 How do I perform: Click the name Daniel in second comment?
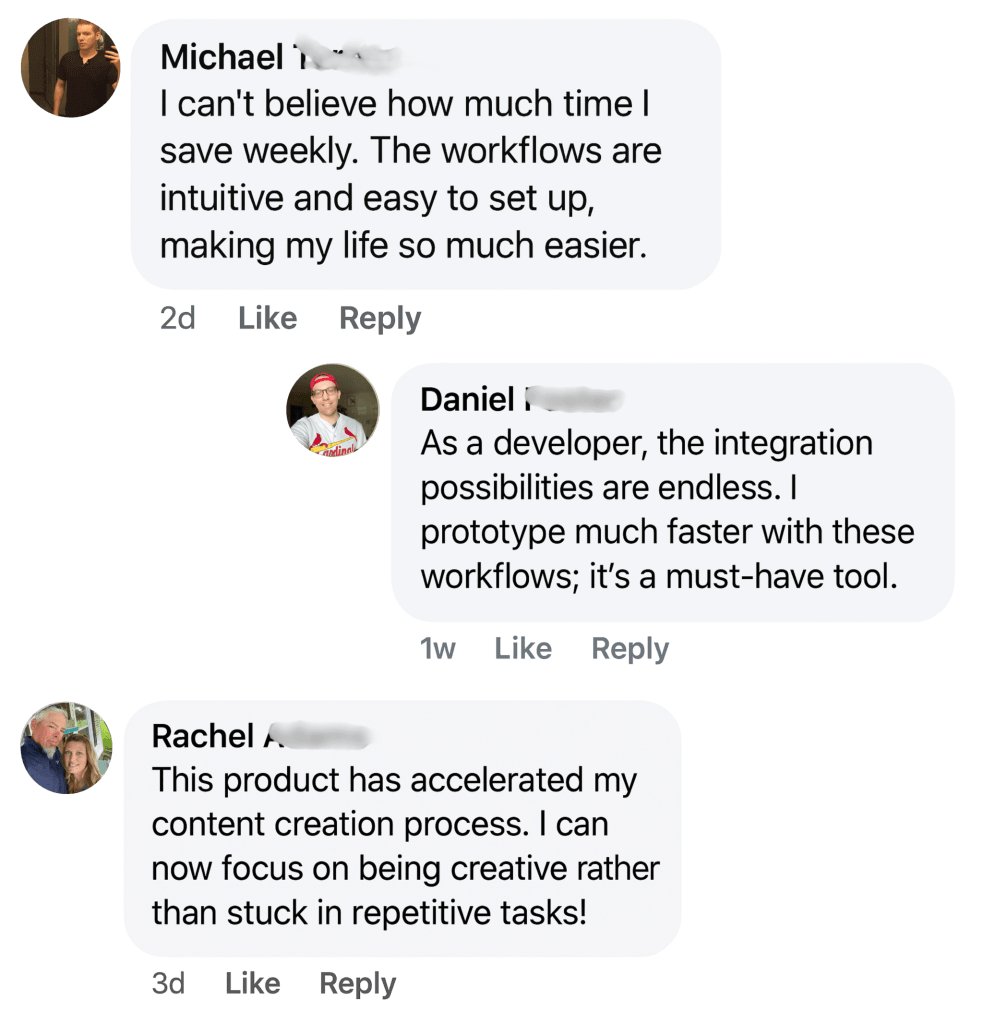coord(467,399)
